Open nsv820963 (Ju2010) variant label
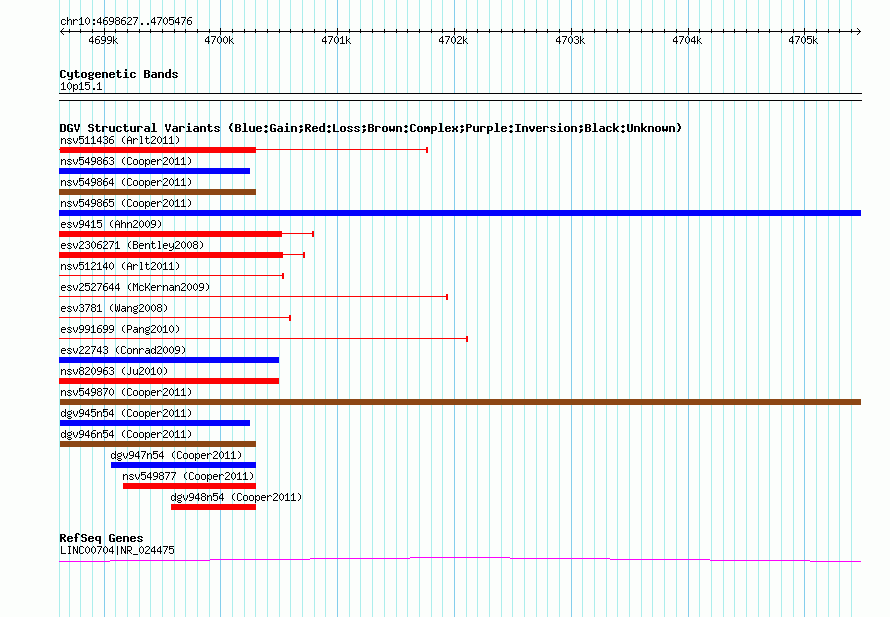Viewport: 890px width, 617px height. coord(114,371)
